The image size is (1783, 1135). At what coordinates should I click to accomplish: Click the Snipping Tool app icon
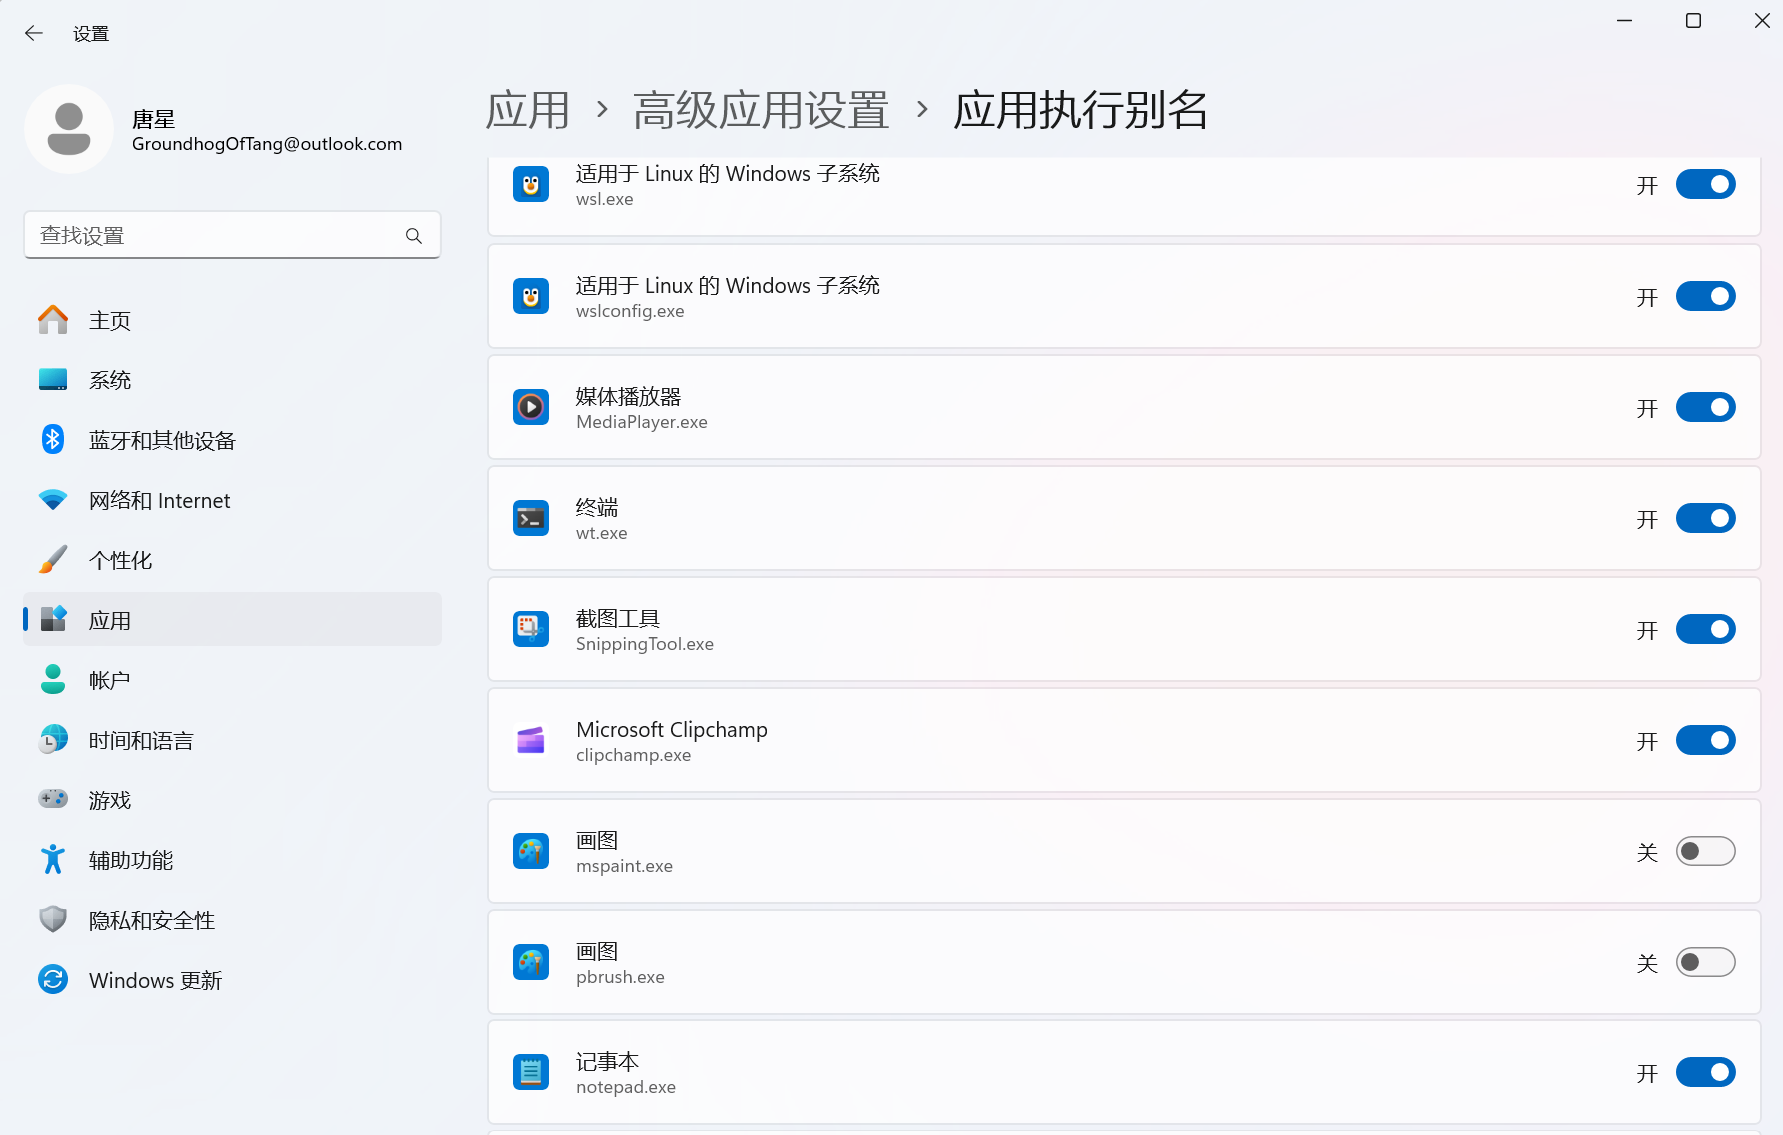click(531, 629)
